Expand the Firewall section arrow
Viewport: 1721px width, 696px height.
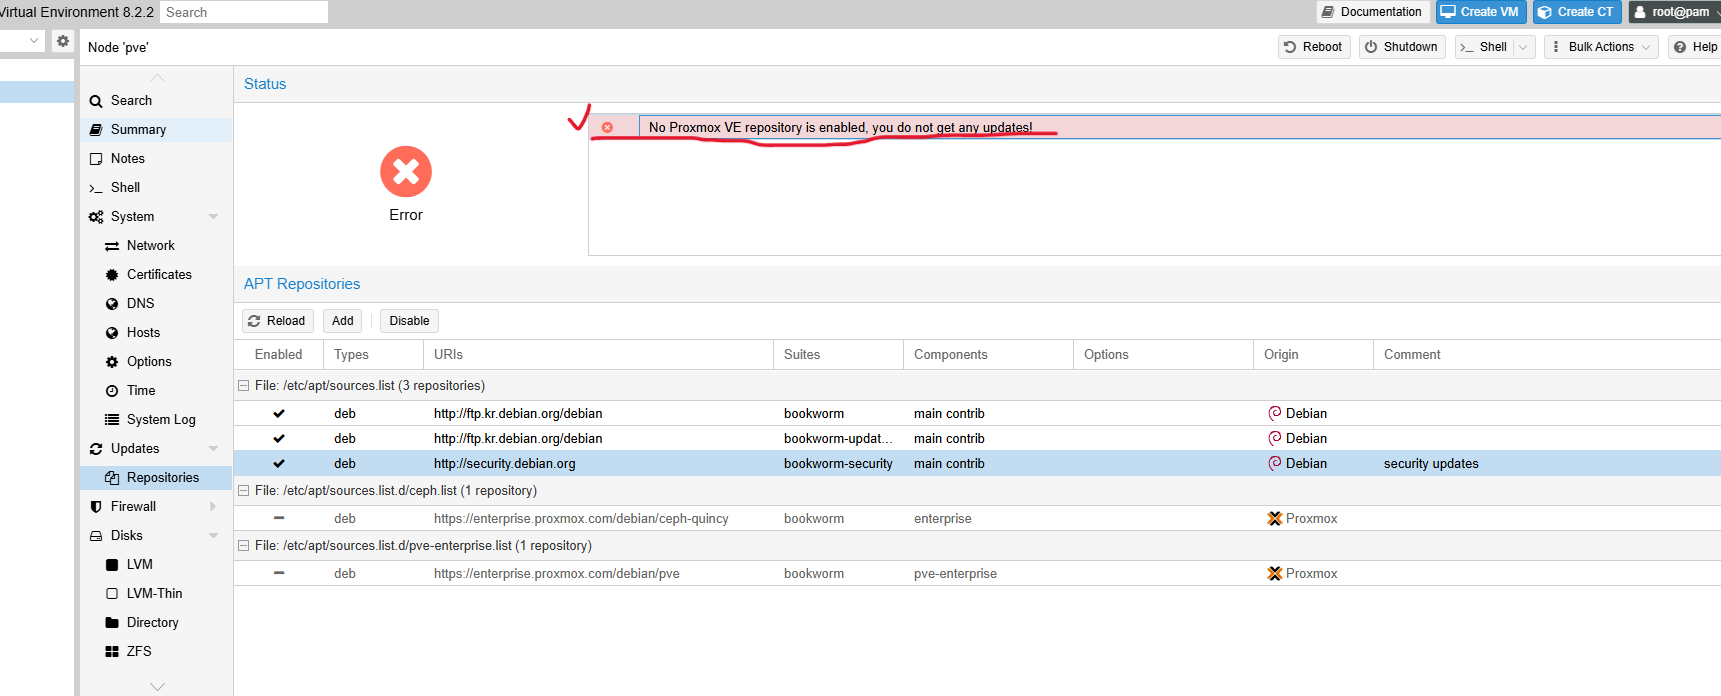(x=213, y=507)
